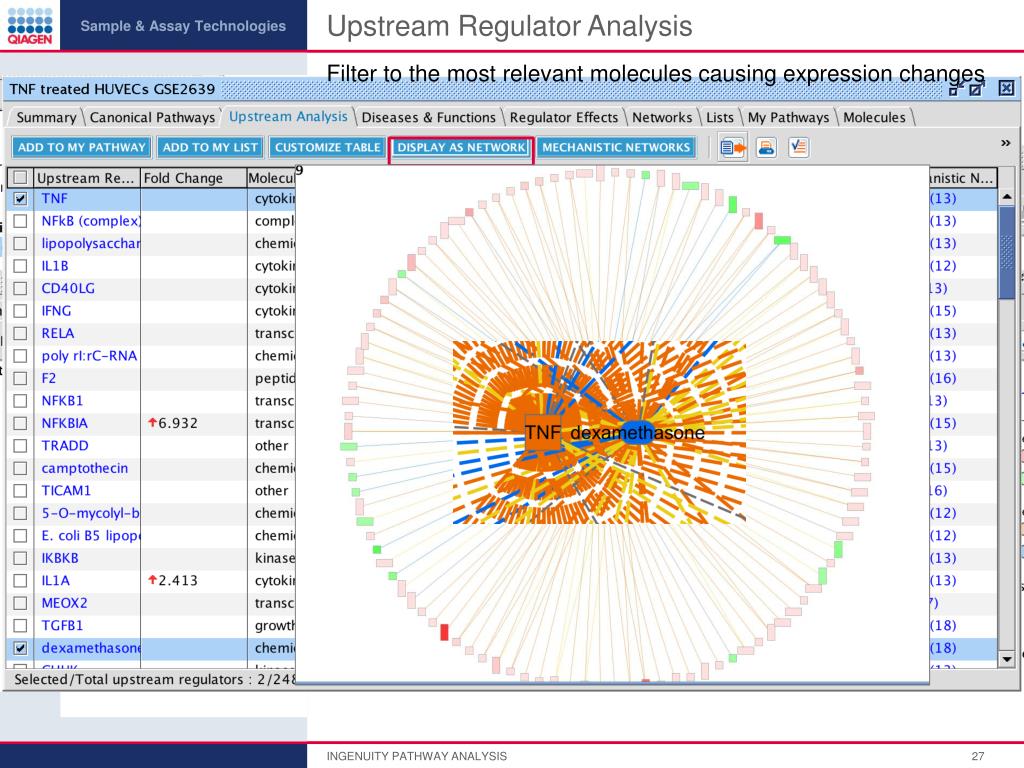This screenshot has width=1024, height=768.
Task: Sort by the Fold Change column header
Action: tap(193, 178)
